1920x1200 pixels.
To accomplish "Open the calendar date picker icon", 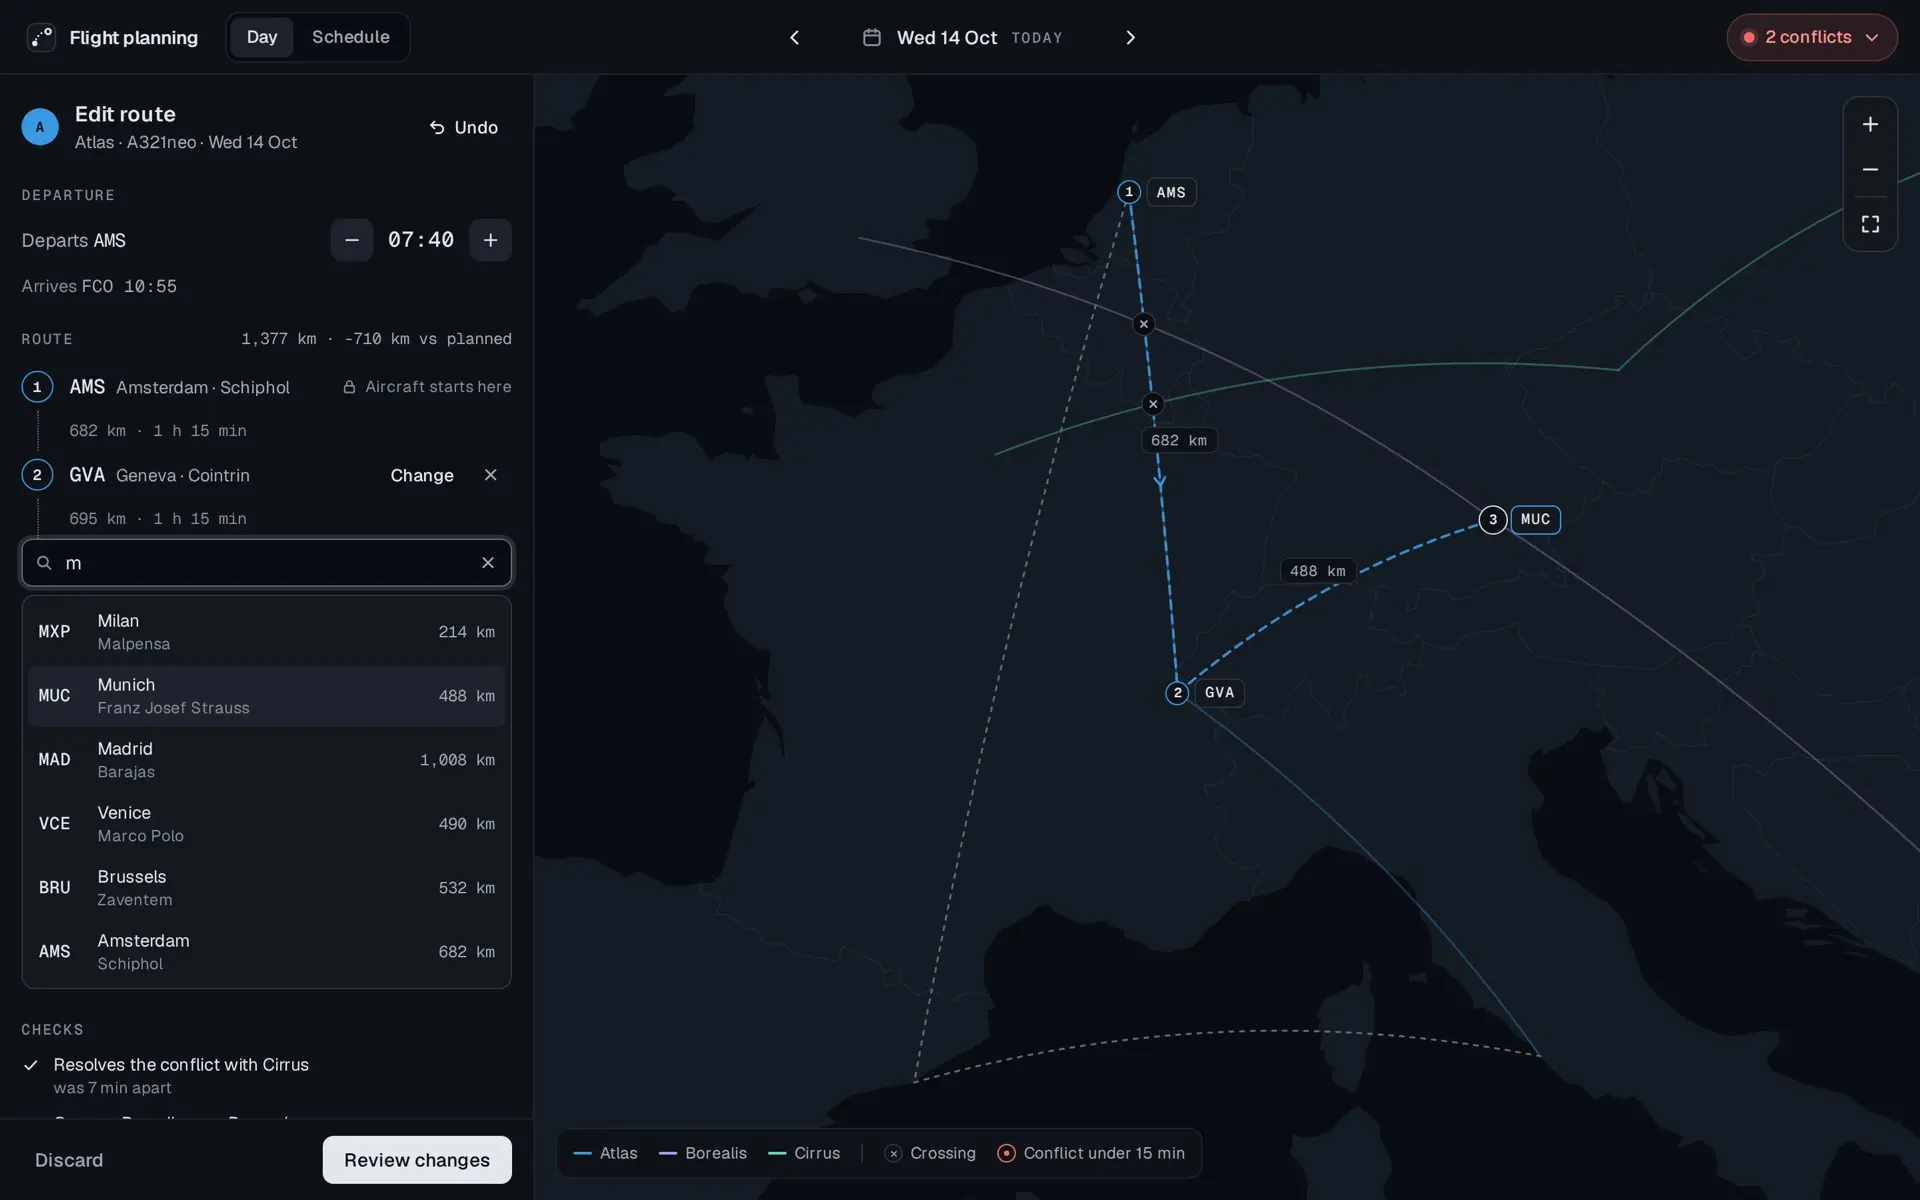I will tap(872, 37).
